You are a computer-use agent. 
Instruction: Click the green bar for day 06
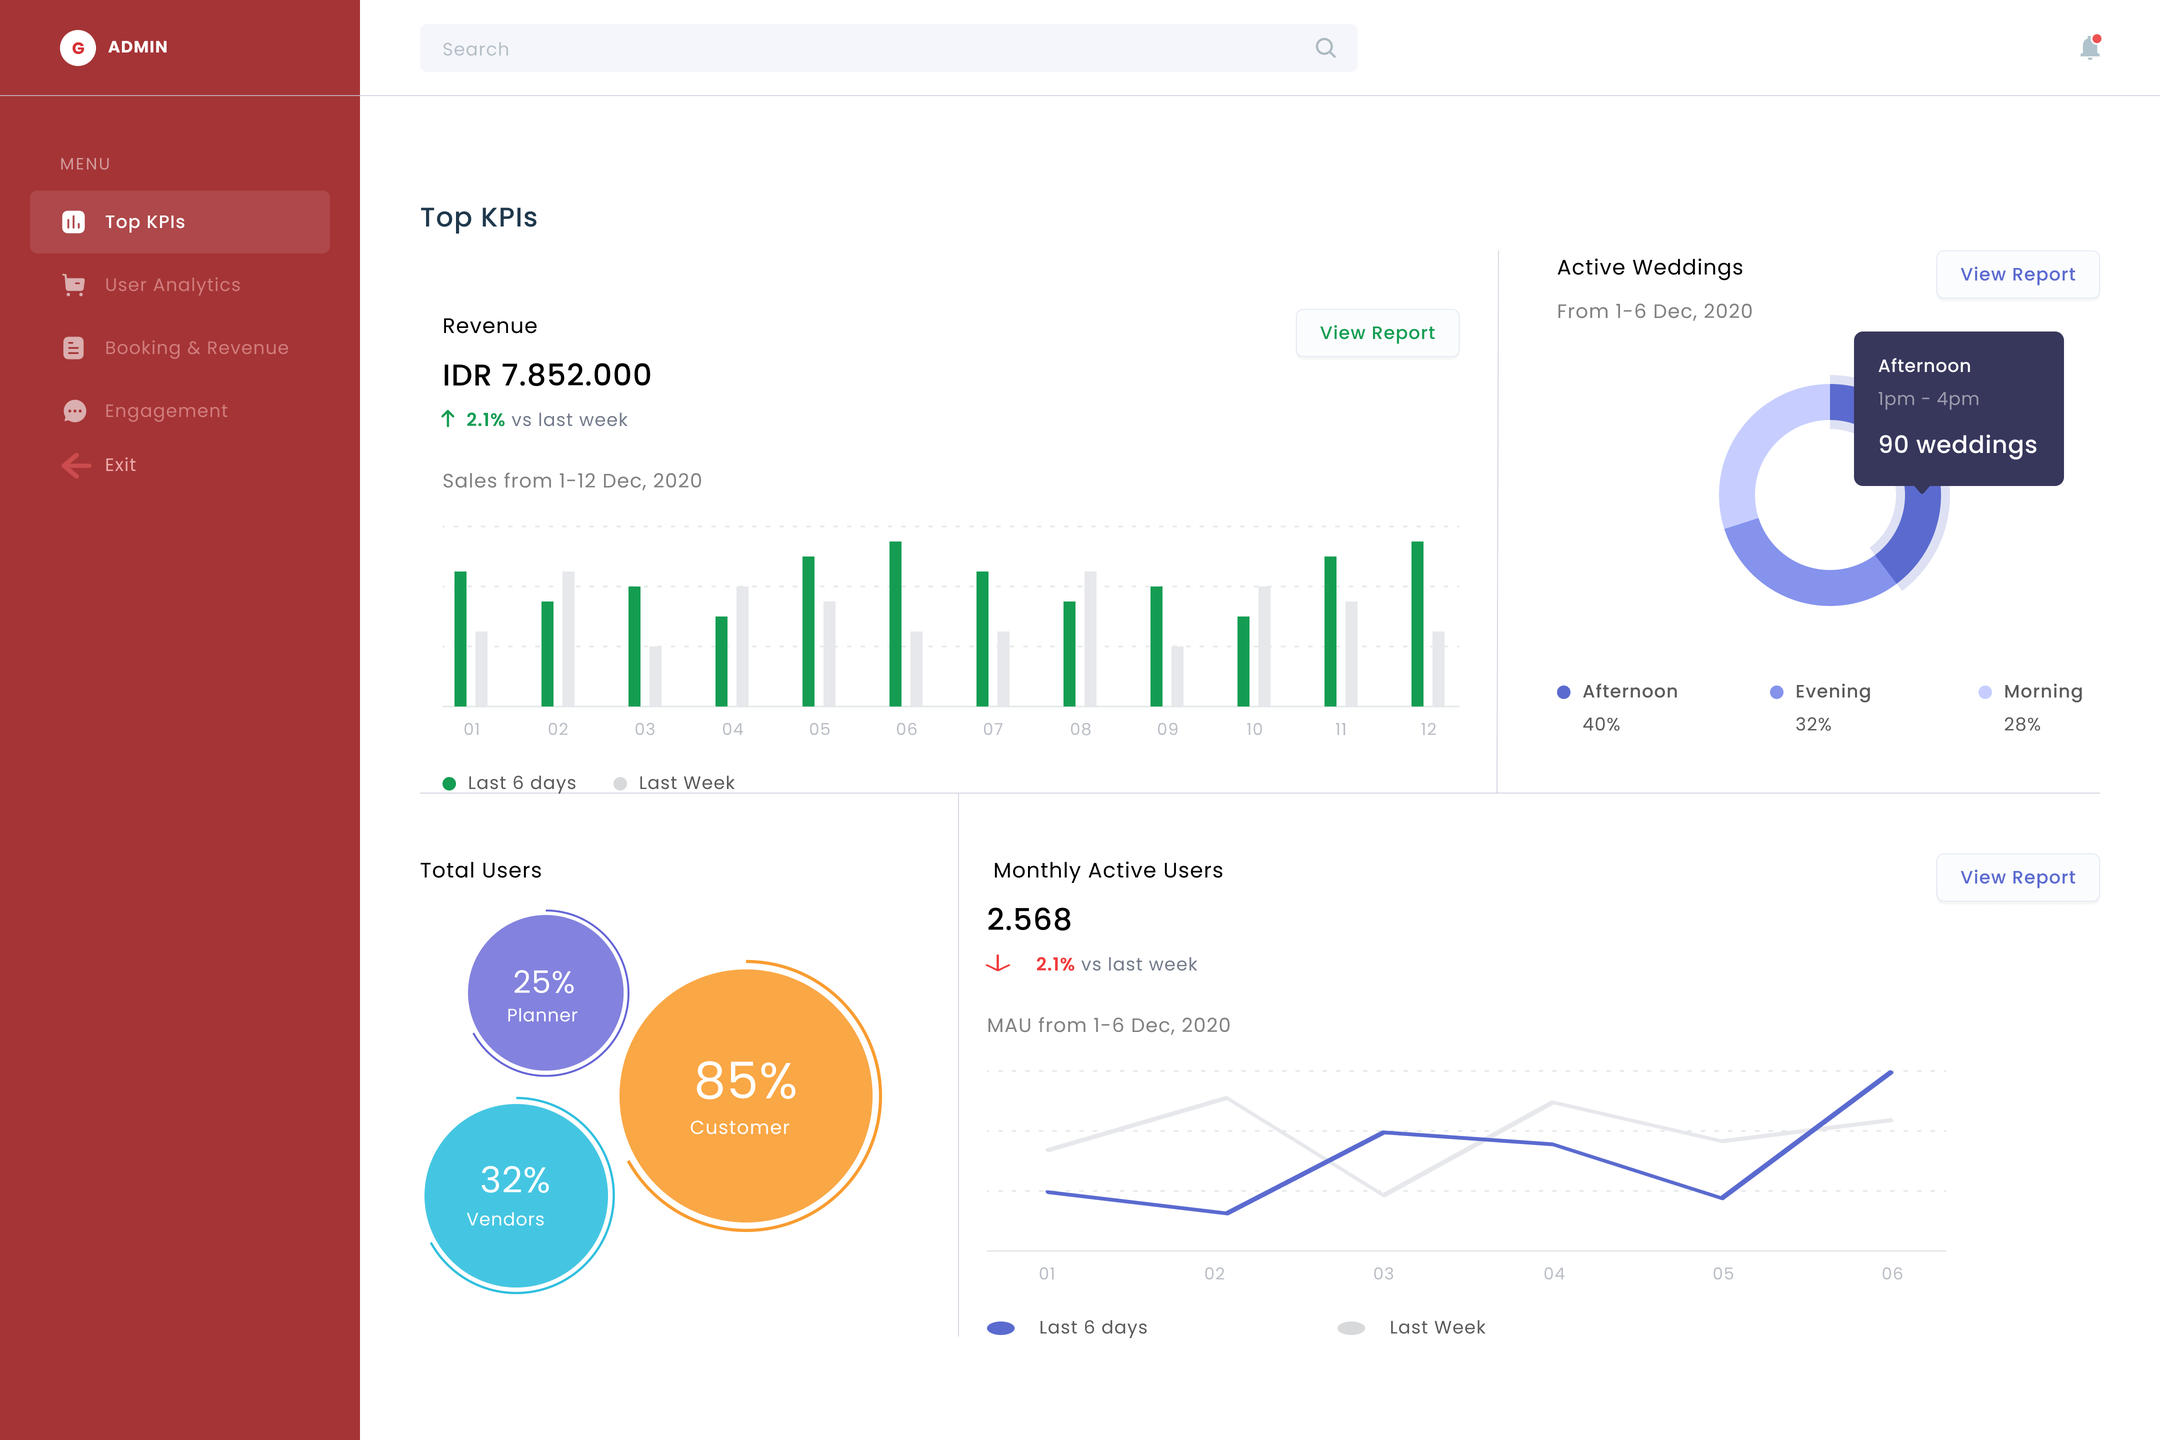coord(895,624)
